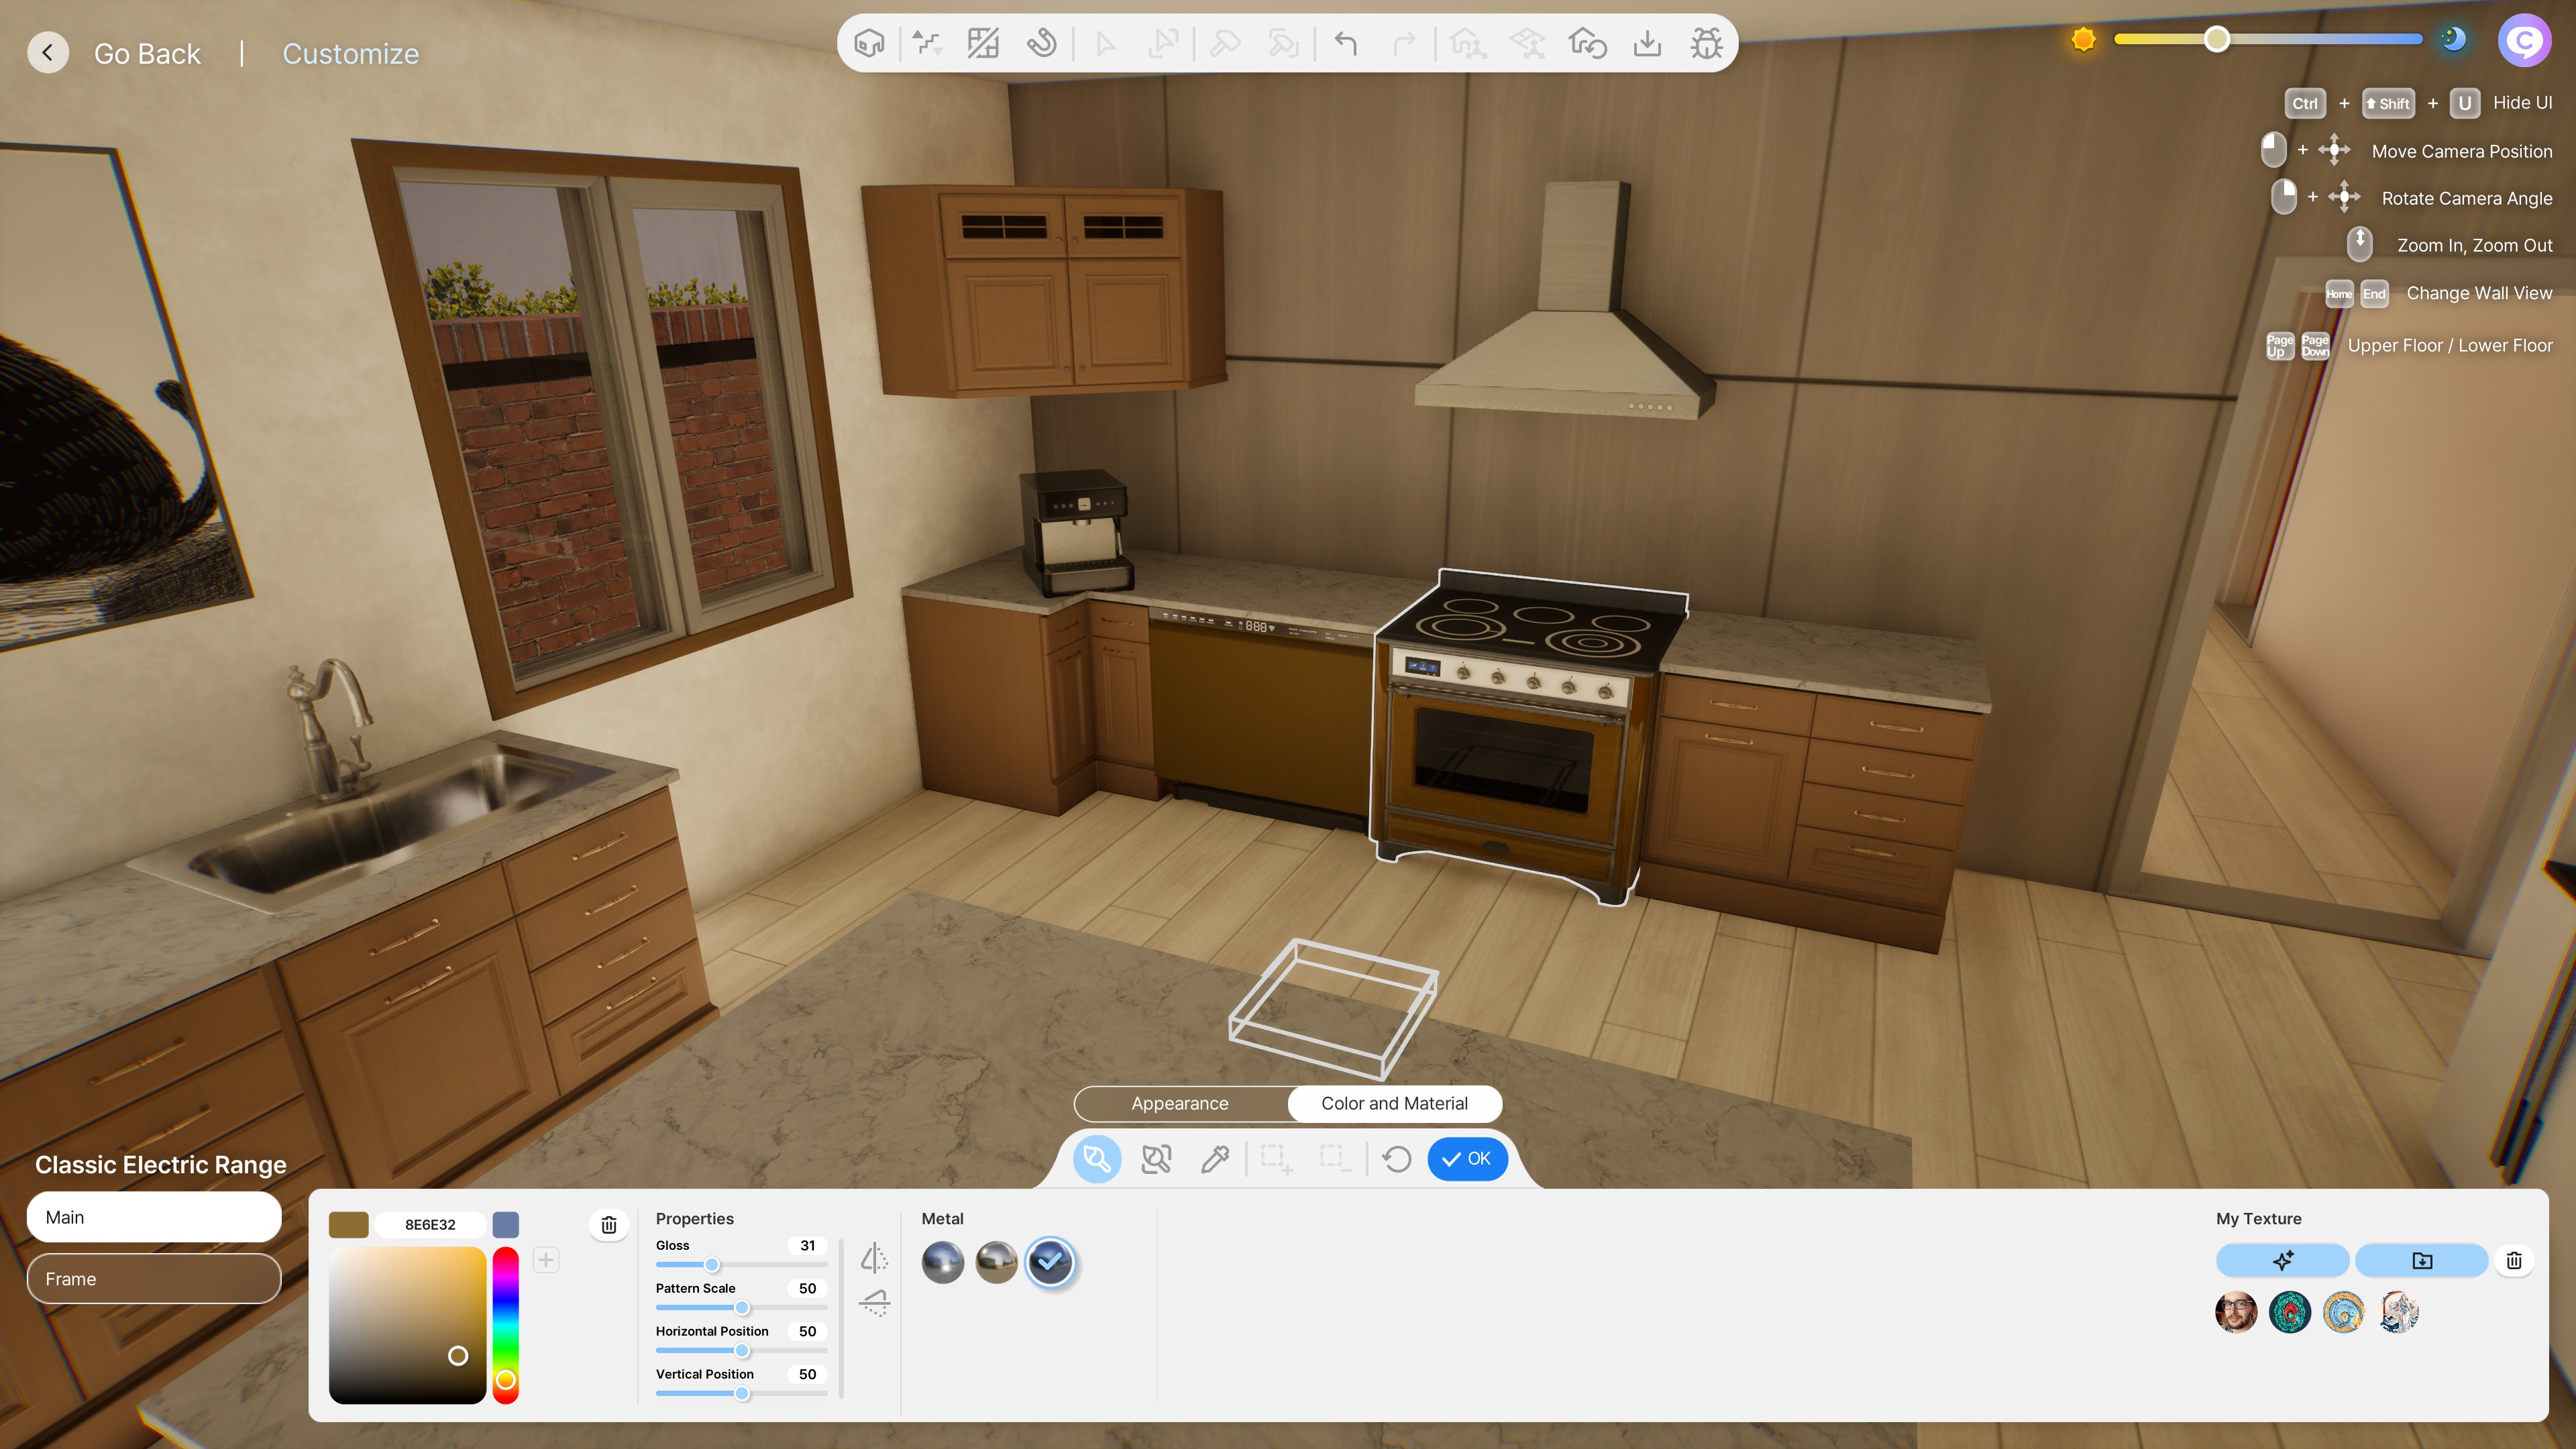2576x1449 pixels.
Task: Select the arrow pointer tool
Action: [x=1105, y=43]
